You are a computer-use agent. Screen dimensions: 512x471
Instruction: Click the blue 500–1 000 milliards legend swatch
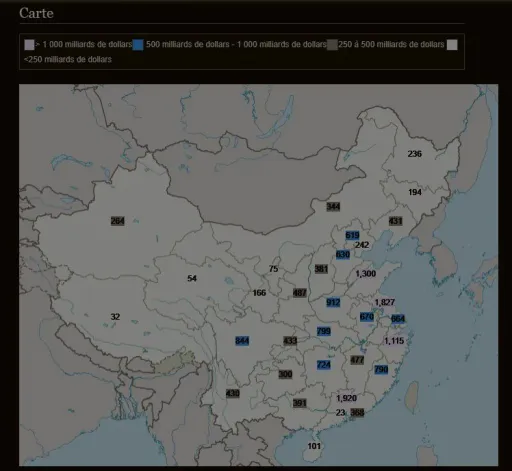[138, 45]
